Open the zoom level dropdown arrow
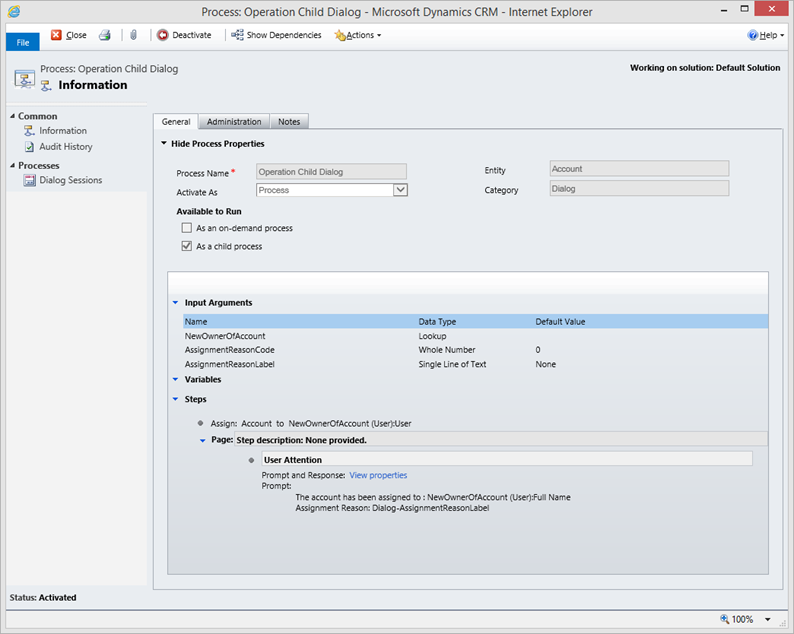This screenshot has height=634, width=794. click(768, 619)
